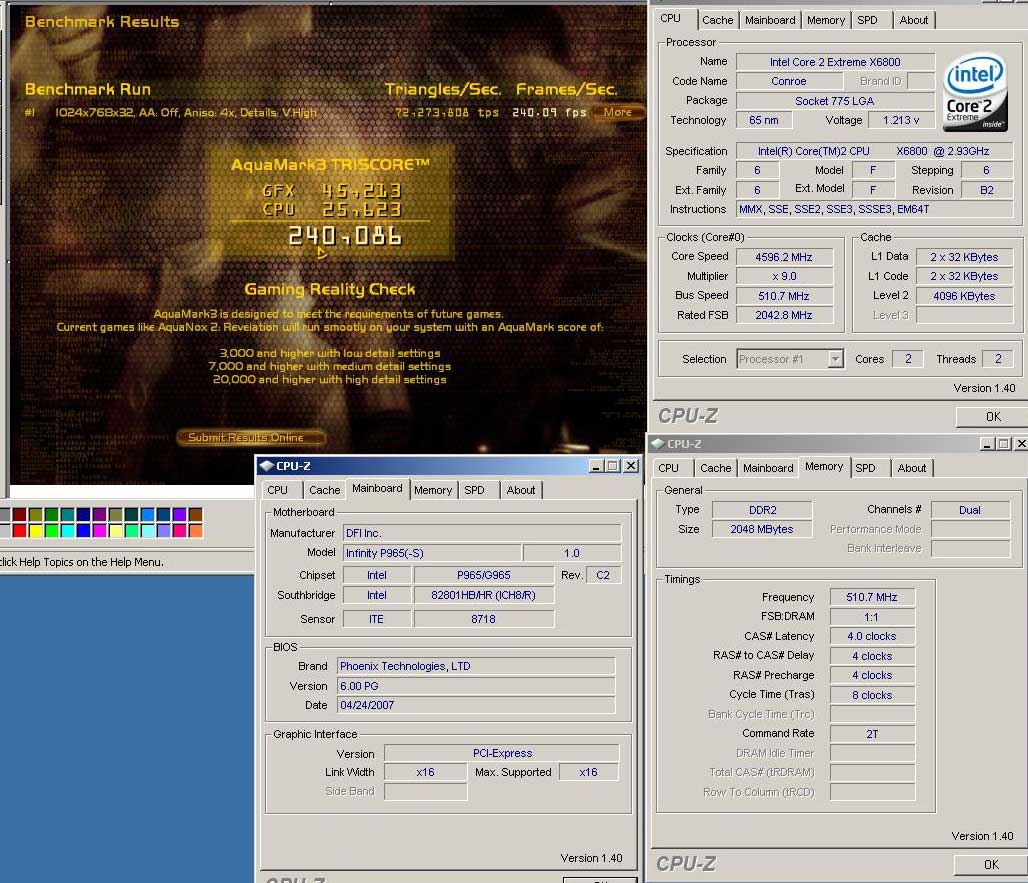Pick the magenta color swatch
1028x883 pixels.
click(100, 530)
